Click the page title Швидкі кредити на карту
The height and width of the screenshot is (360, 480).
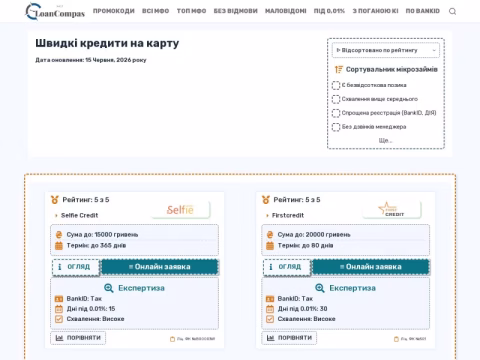pos(107,43)
